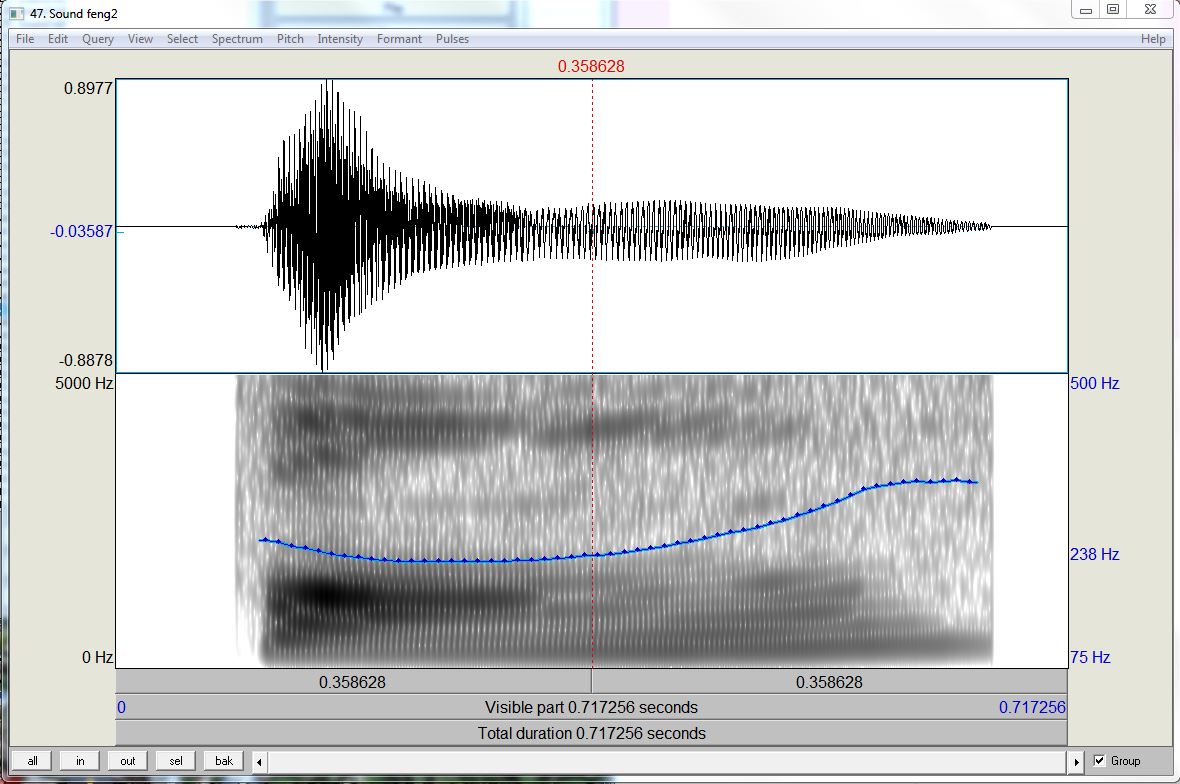Open the Intensity menu
Image resolution: width=1180 pixels, height=784 pixels.
click(x=339, y=38)
